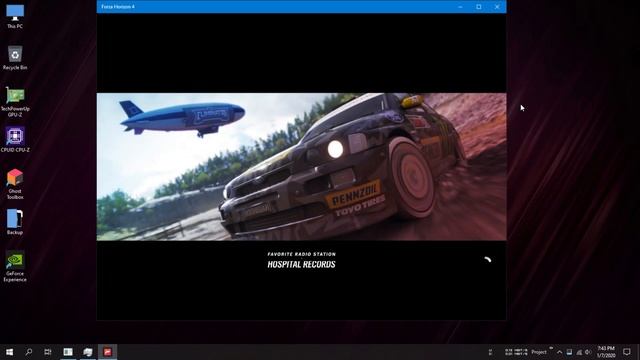Open the Backup desktop icon
Screen dimensions: 640x360
click(x=15, y=222)
